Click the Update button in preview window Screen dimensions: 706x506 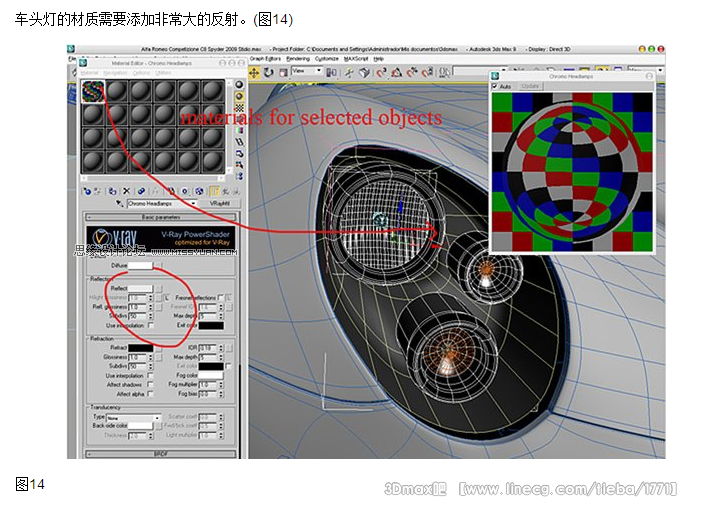530,86
